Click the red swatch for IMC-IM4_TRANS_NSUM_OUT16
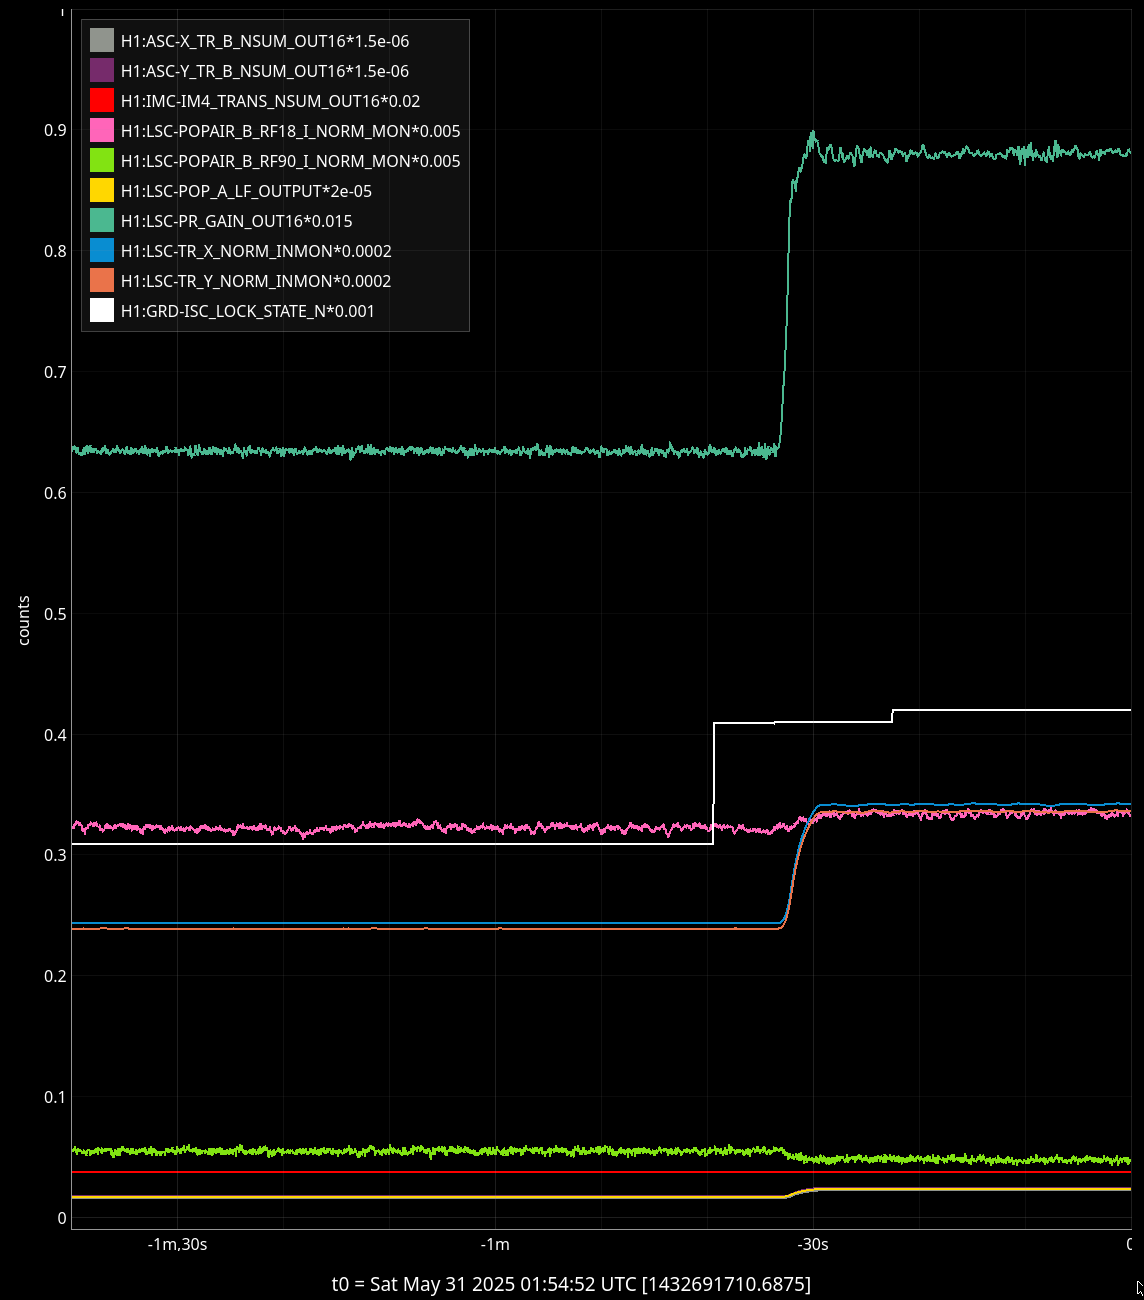The height and width of the screenshot is (1300, 1144). coord(102,100)
